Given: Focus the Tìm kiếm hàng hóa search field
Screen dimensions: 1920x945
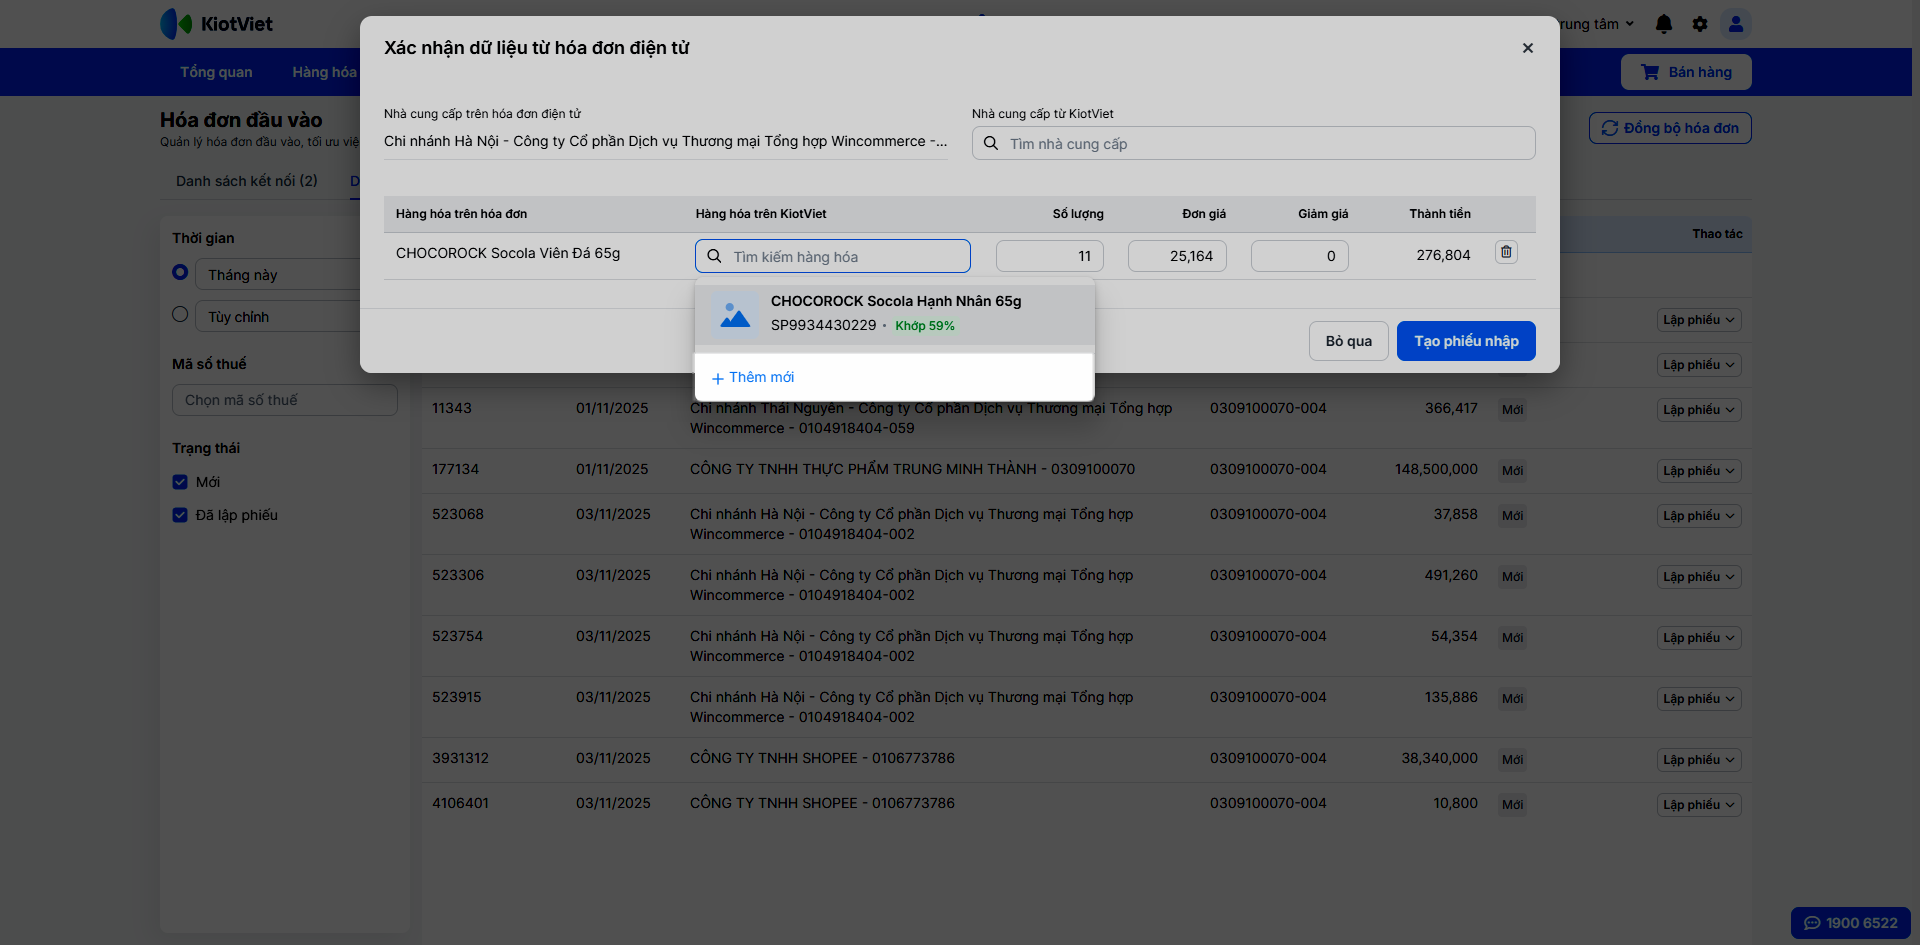Looking at the screenshot, I should (833, 256).
